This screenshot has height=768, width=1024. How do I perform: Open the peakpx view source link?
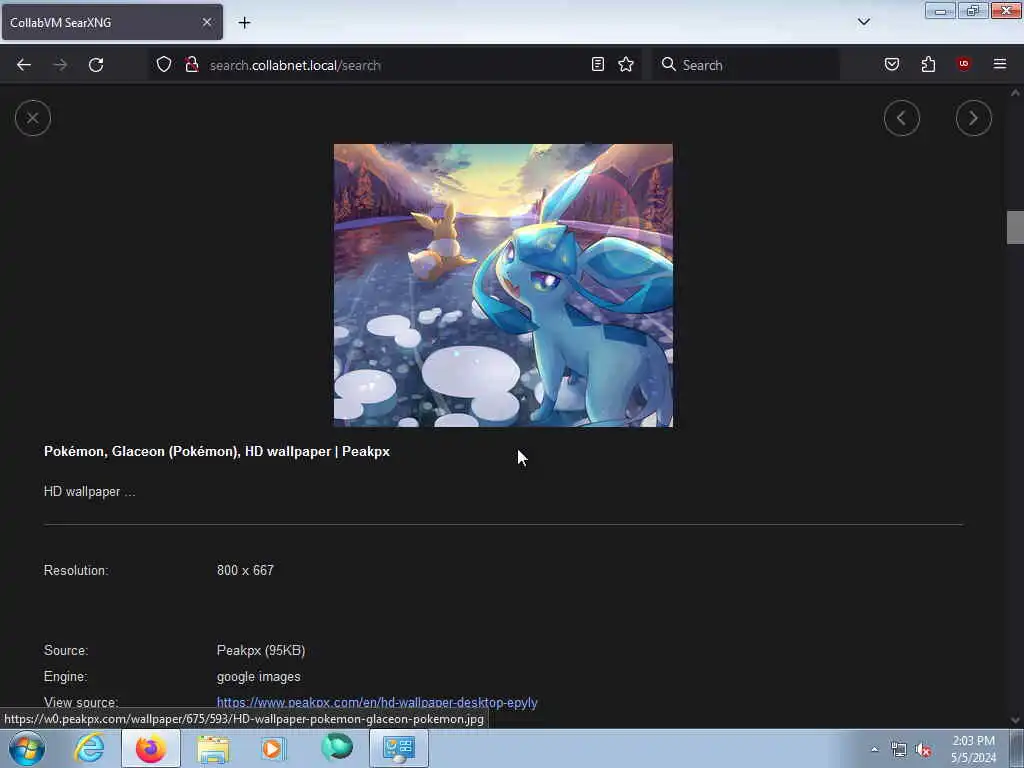click(377, 703)
